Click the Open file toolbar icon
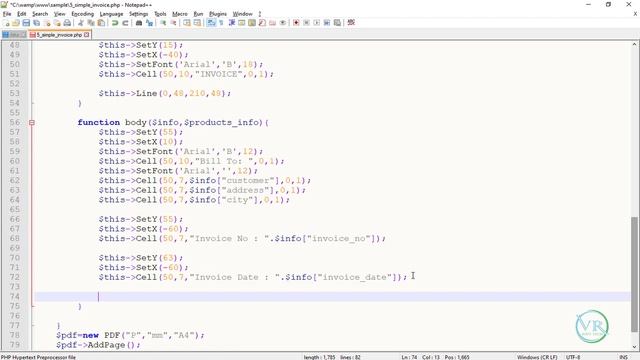This screenshot has width=640, height=360. coord(16,23)
